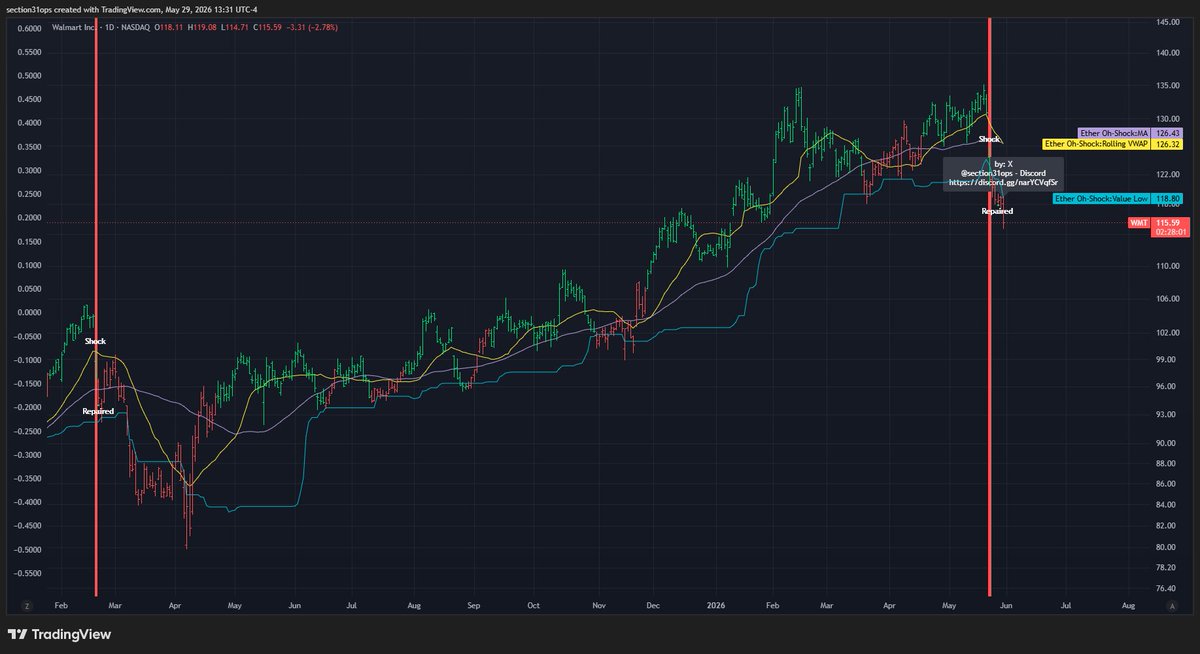This screenshot has height=654, width=1200.
Task: Select the Ether Oh-Shock:Rolling VWAP label
Action: pos(1097,144)
